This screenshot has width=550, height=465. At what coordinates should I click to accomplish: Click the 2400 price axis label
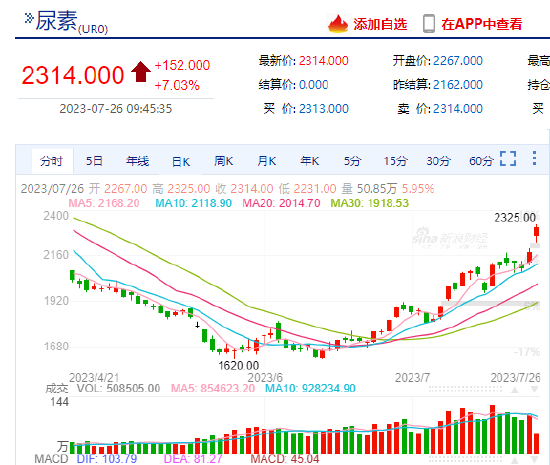pyautogui.click(x=56, y=216)
